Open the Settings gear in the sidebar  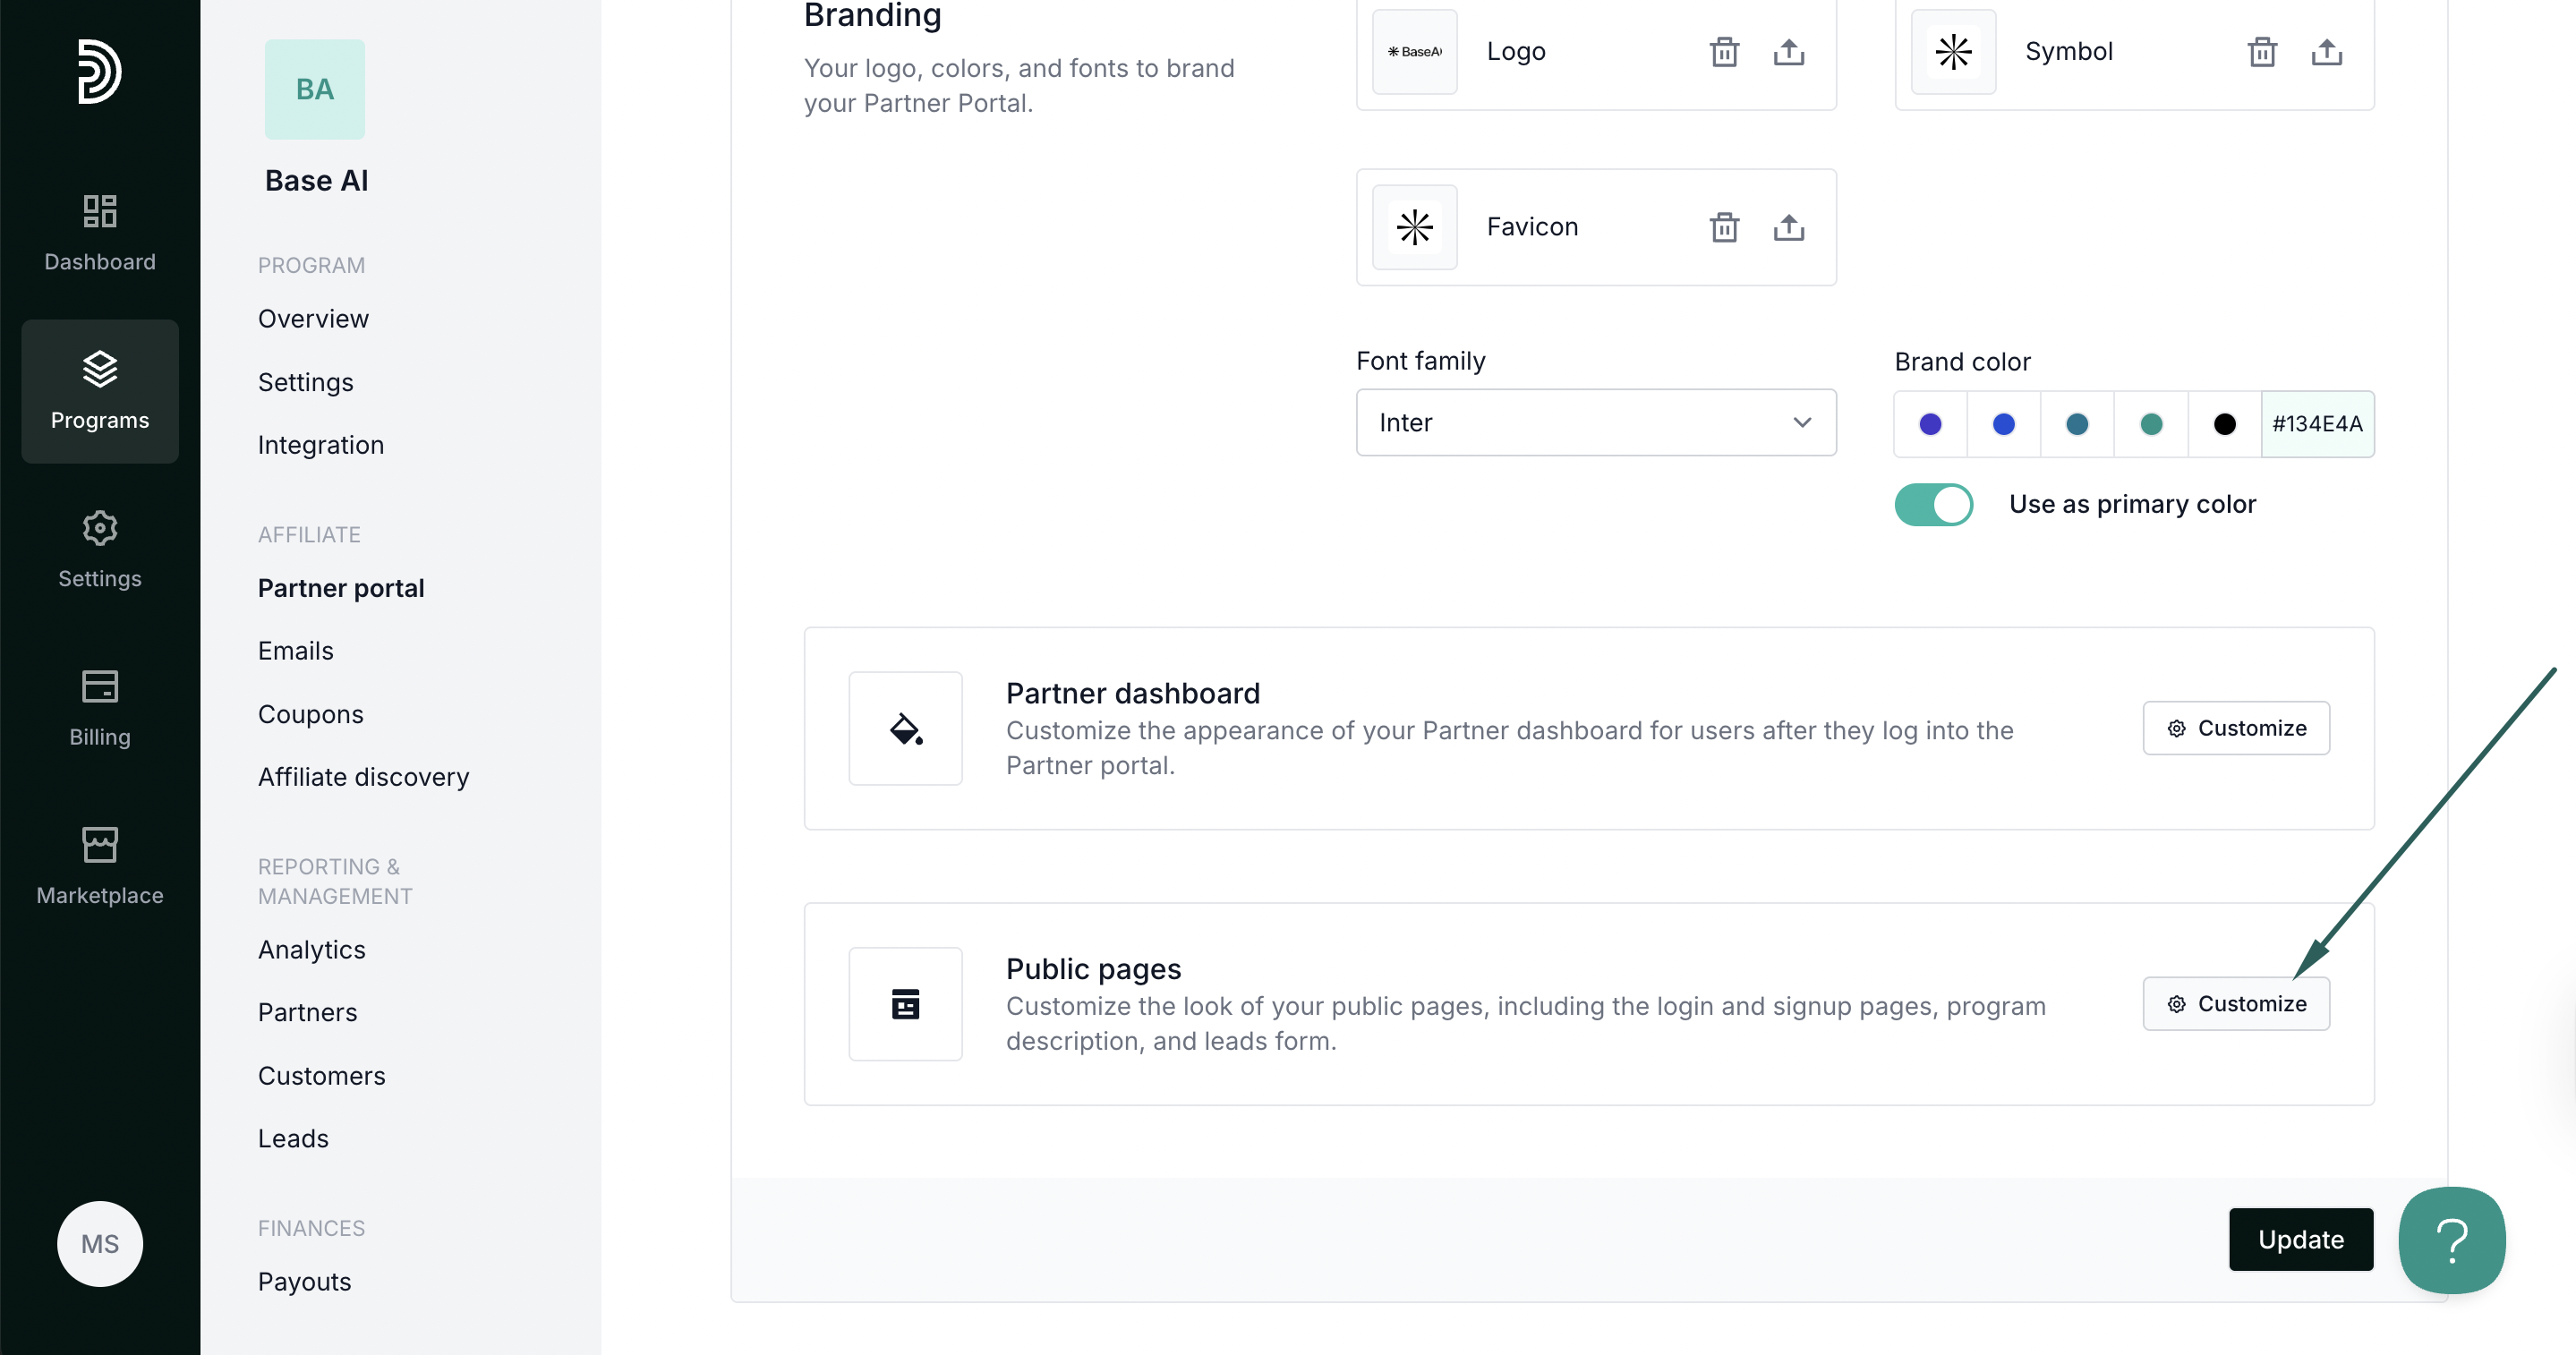click(x=100, y=549)
